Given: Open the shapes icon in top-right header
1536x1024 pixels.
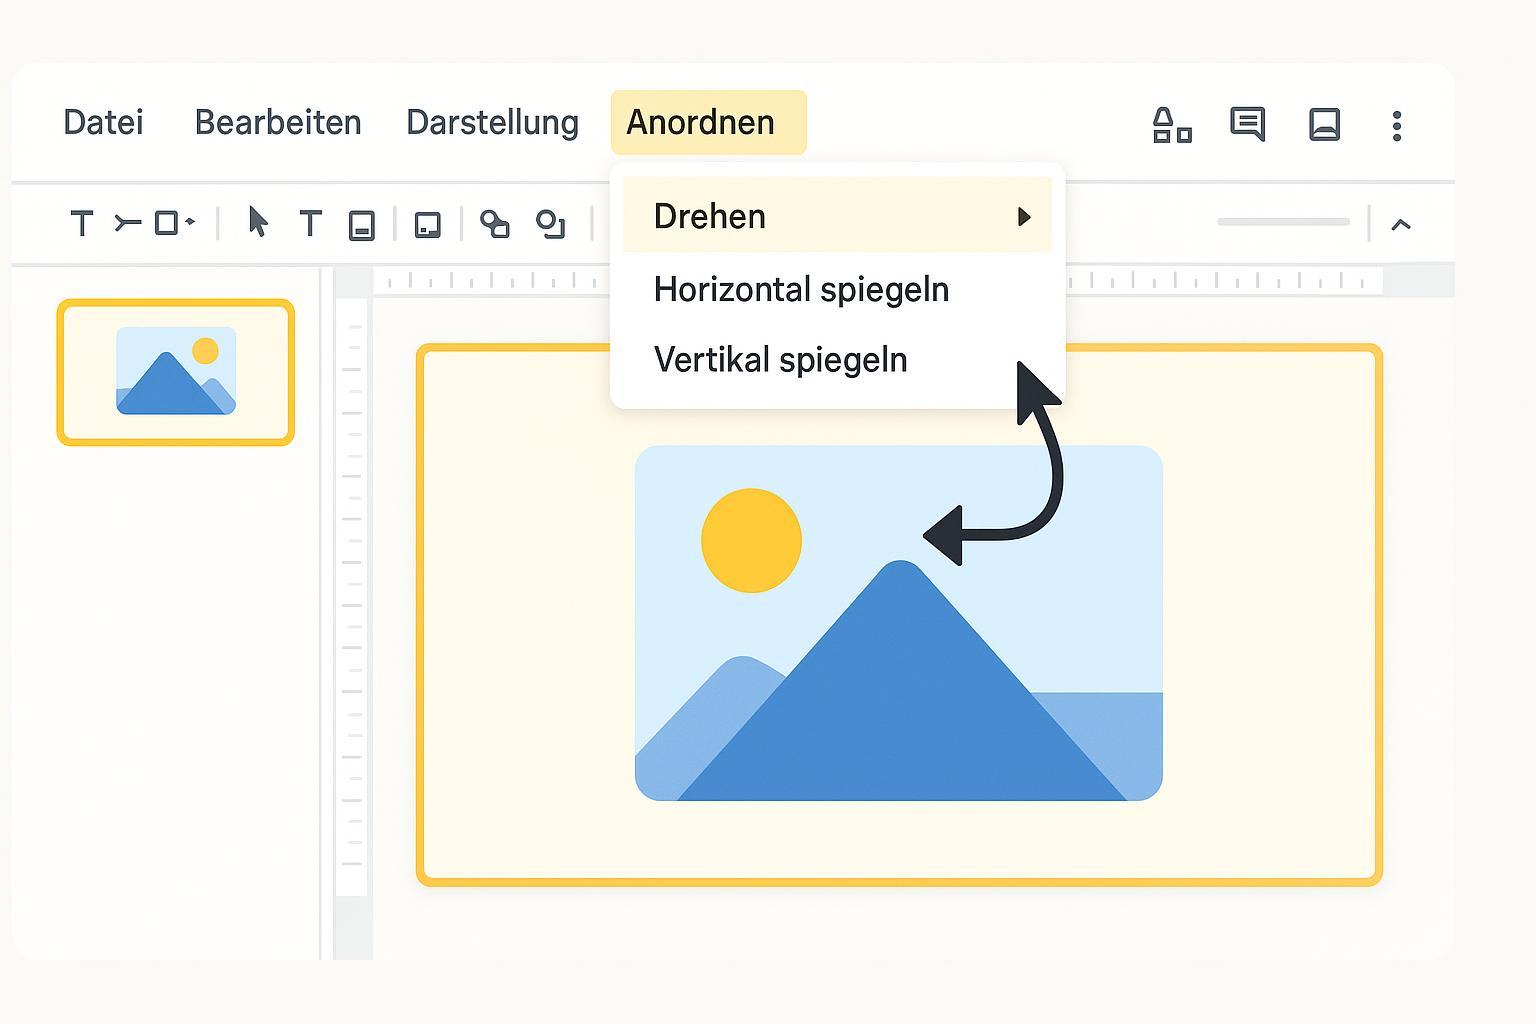Looking at the screenshot, I should 1171,125.
